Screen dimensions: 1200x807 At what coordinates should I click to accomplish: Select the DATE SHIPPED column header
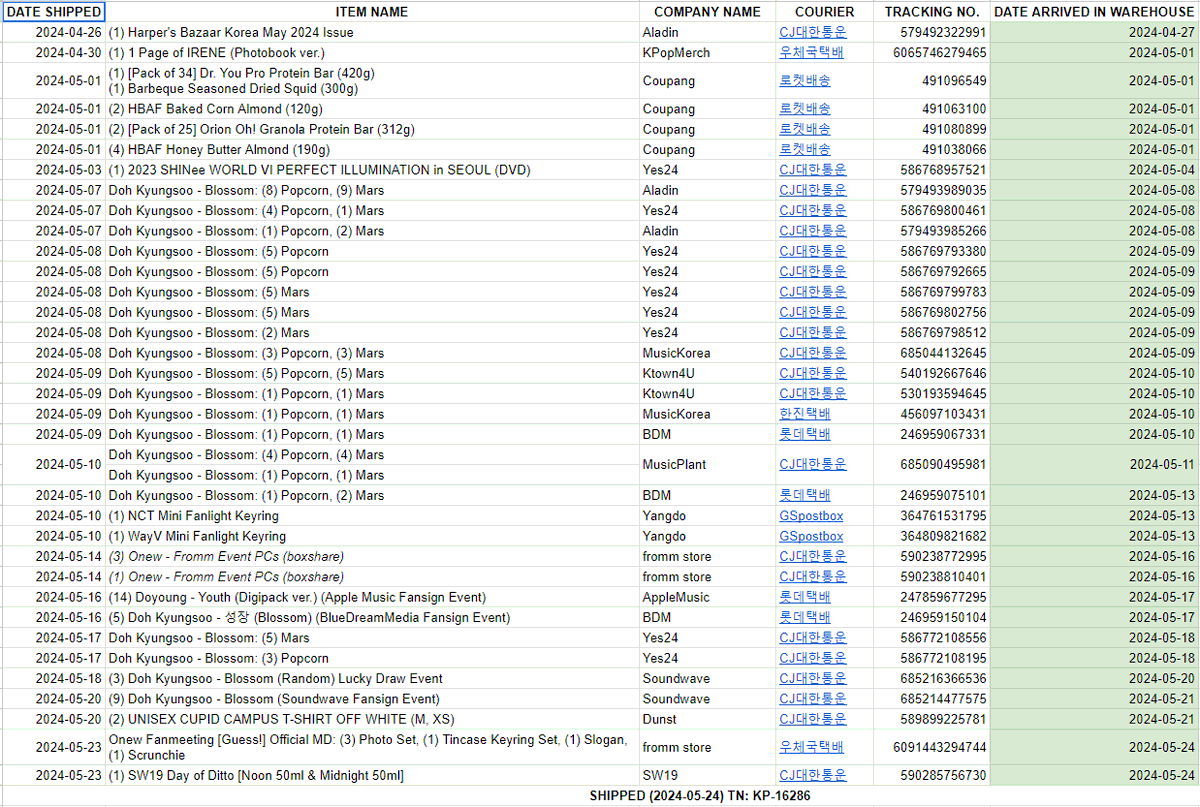53,12
